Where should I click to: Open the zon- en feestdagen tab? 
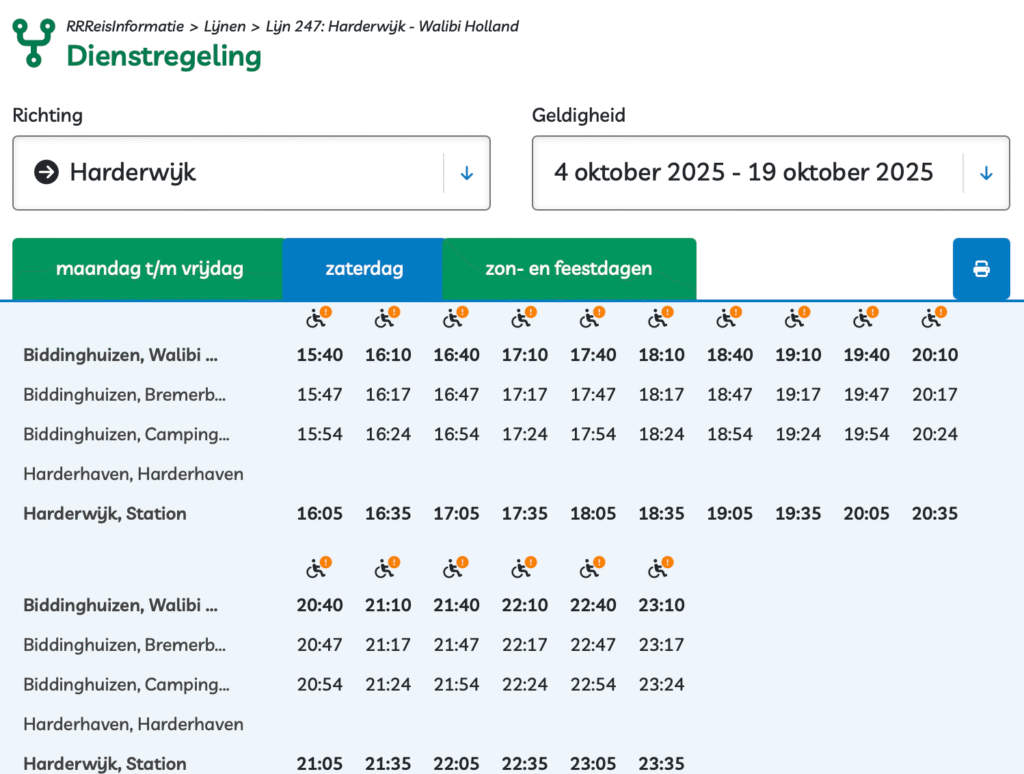568,269
